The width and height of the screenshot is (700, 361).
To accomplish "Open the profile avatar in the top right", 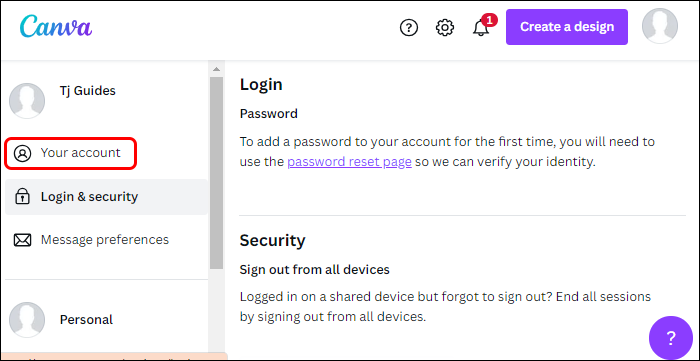I will pos(659,26).
